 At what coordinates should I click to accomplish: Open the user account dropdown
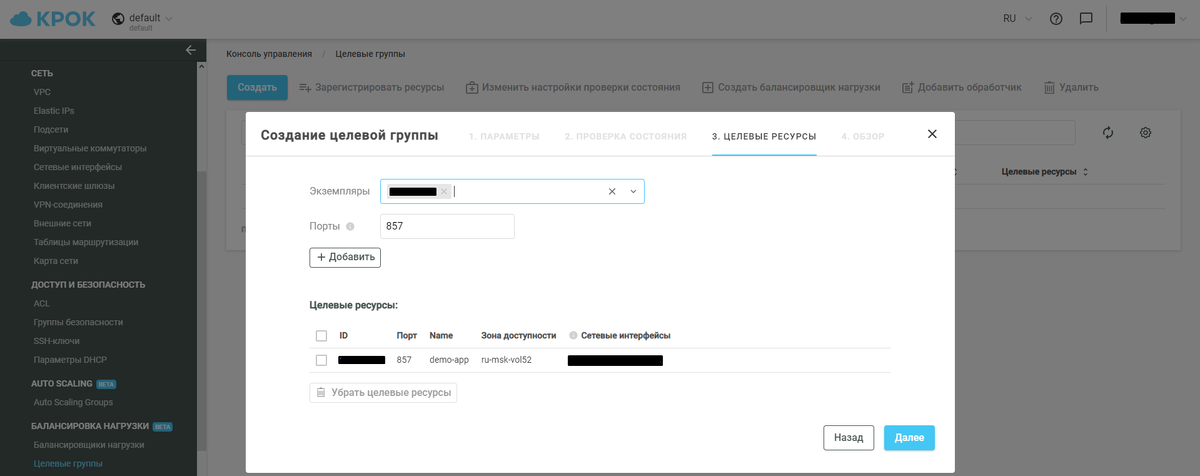coord(1153,19)
